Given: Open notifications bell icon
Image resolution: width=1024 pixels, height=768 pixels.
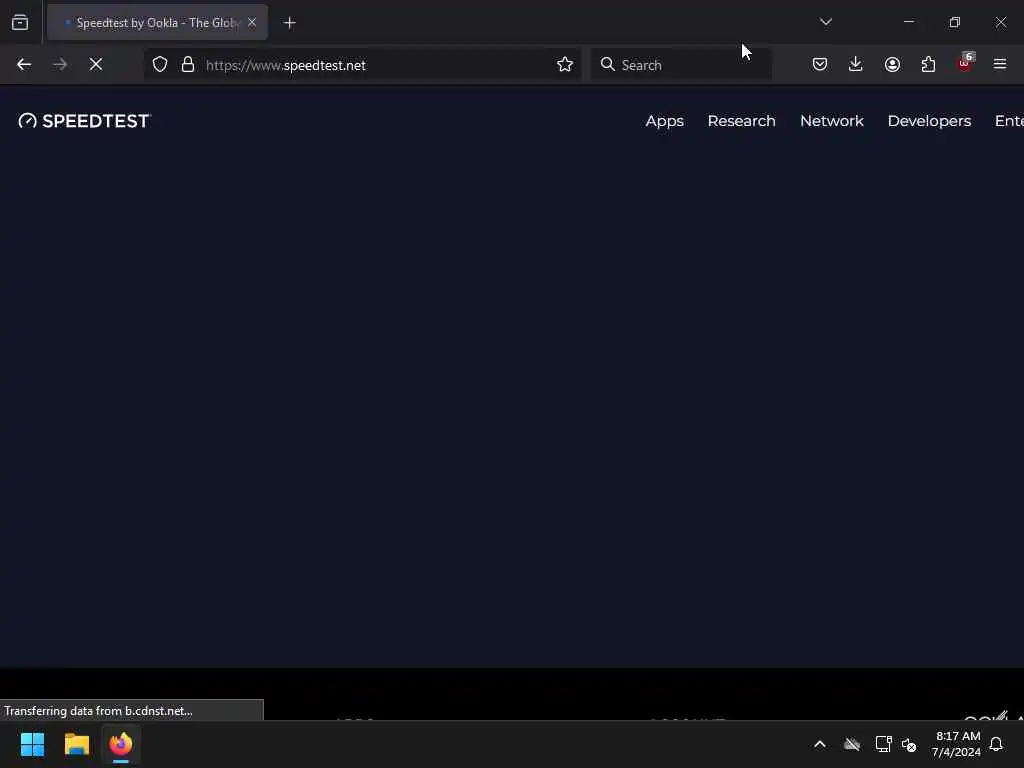Looking at the screenshot, I should click(x=996, y=744).
